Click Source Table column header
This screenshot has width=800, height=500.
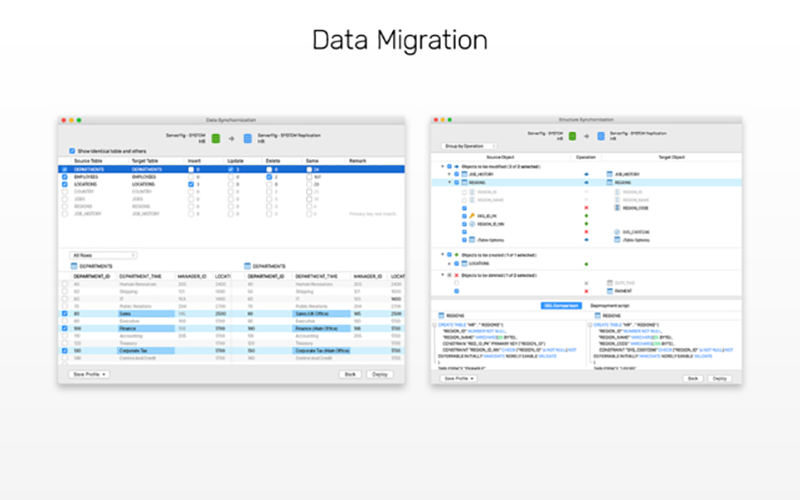[x=88, y=161]
